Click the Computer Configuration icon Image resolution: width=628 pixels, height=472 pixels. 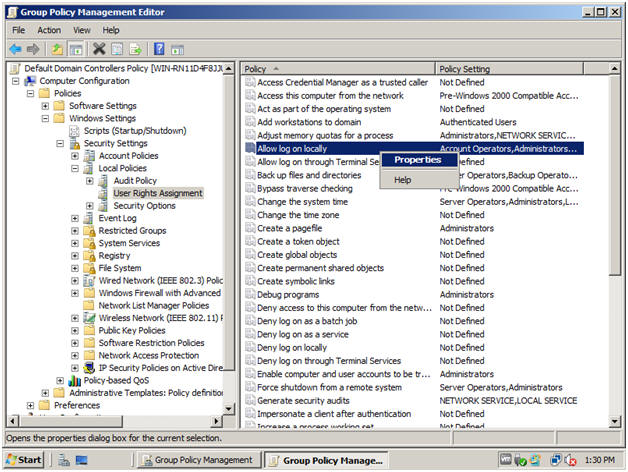(x=30, y=81)
